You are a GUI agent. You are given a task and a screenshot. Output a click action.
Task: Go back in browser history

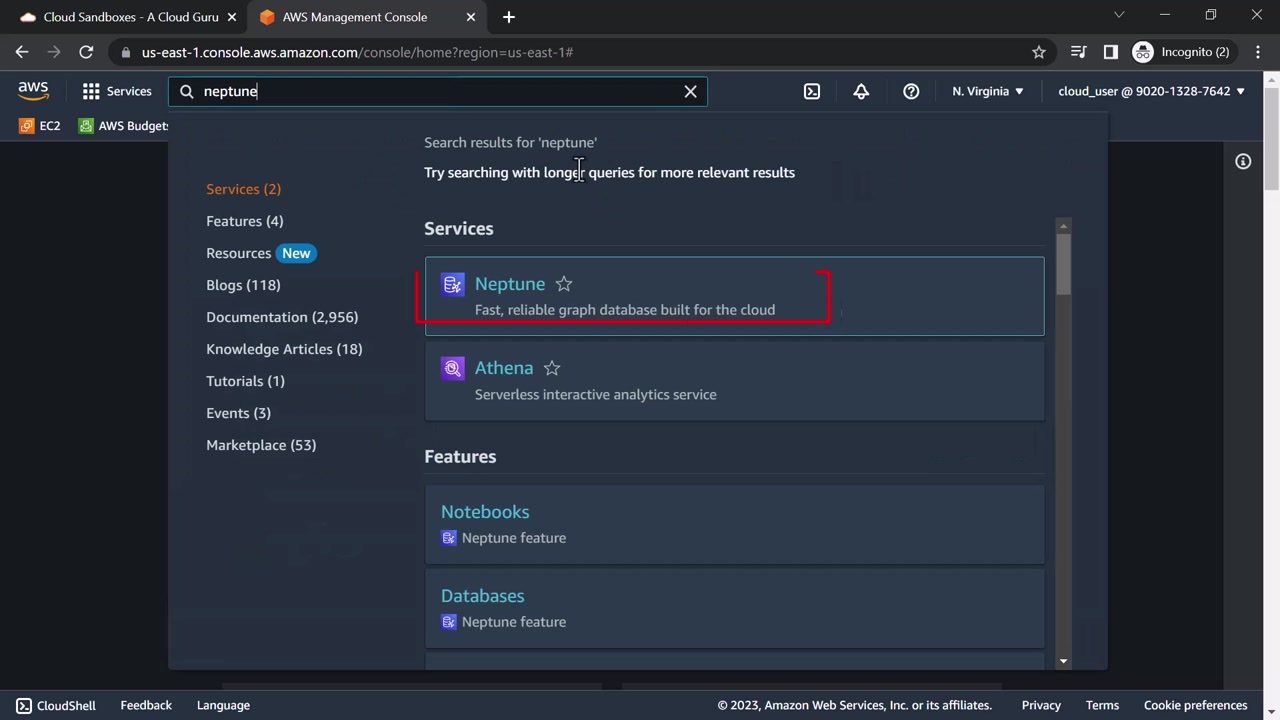point(22,52)
